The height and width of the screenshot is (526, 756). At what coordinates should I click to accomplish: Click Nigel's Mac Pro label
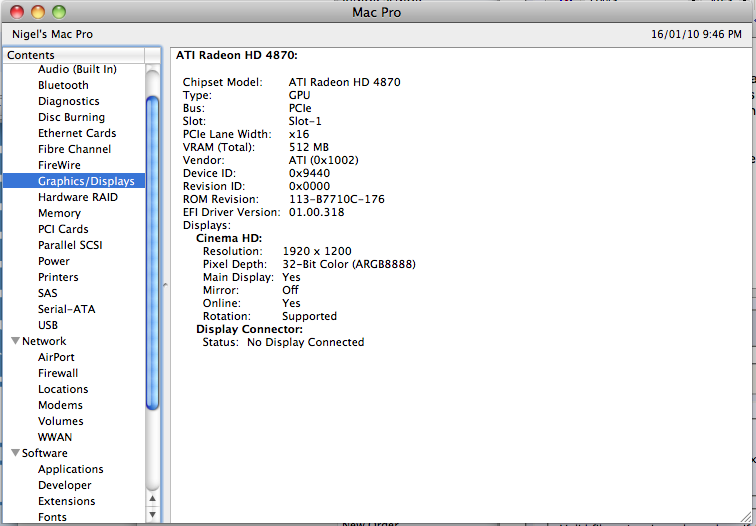[52, 34]
